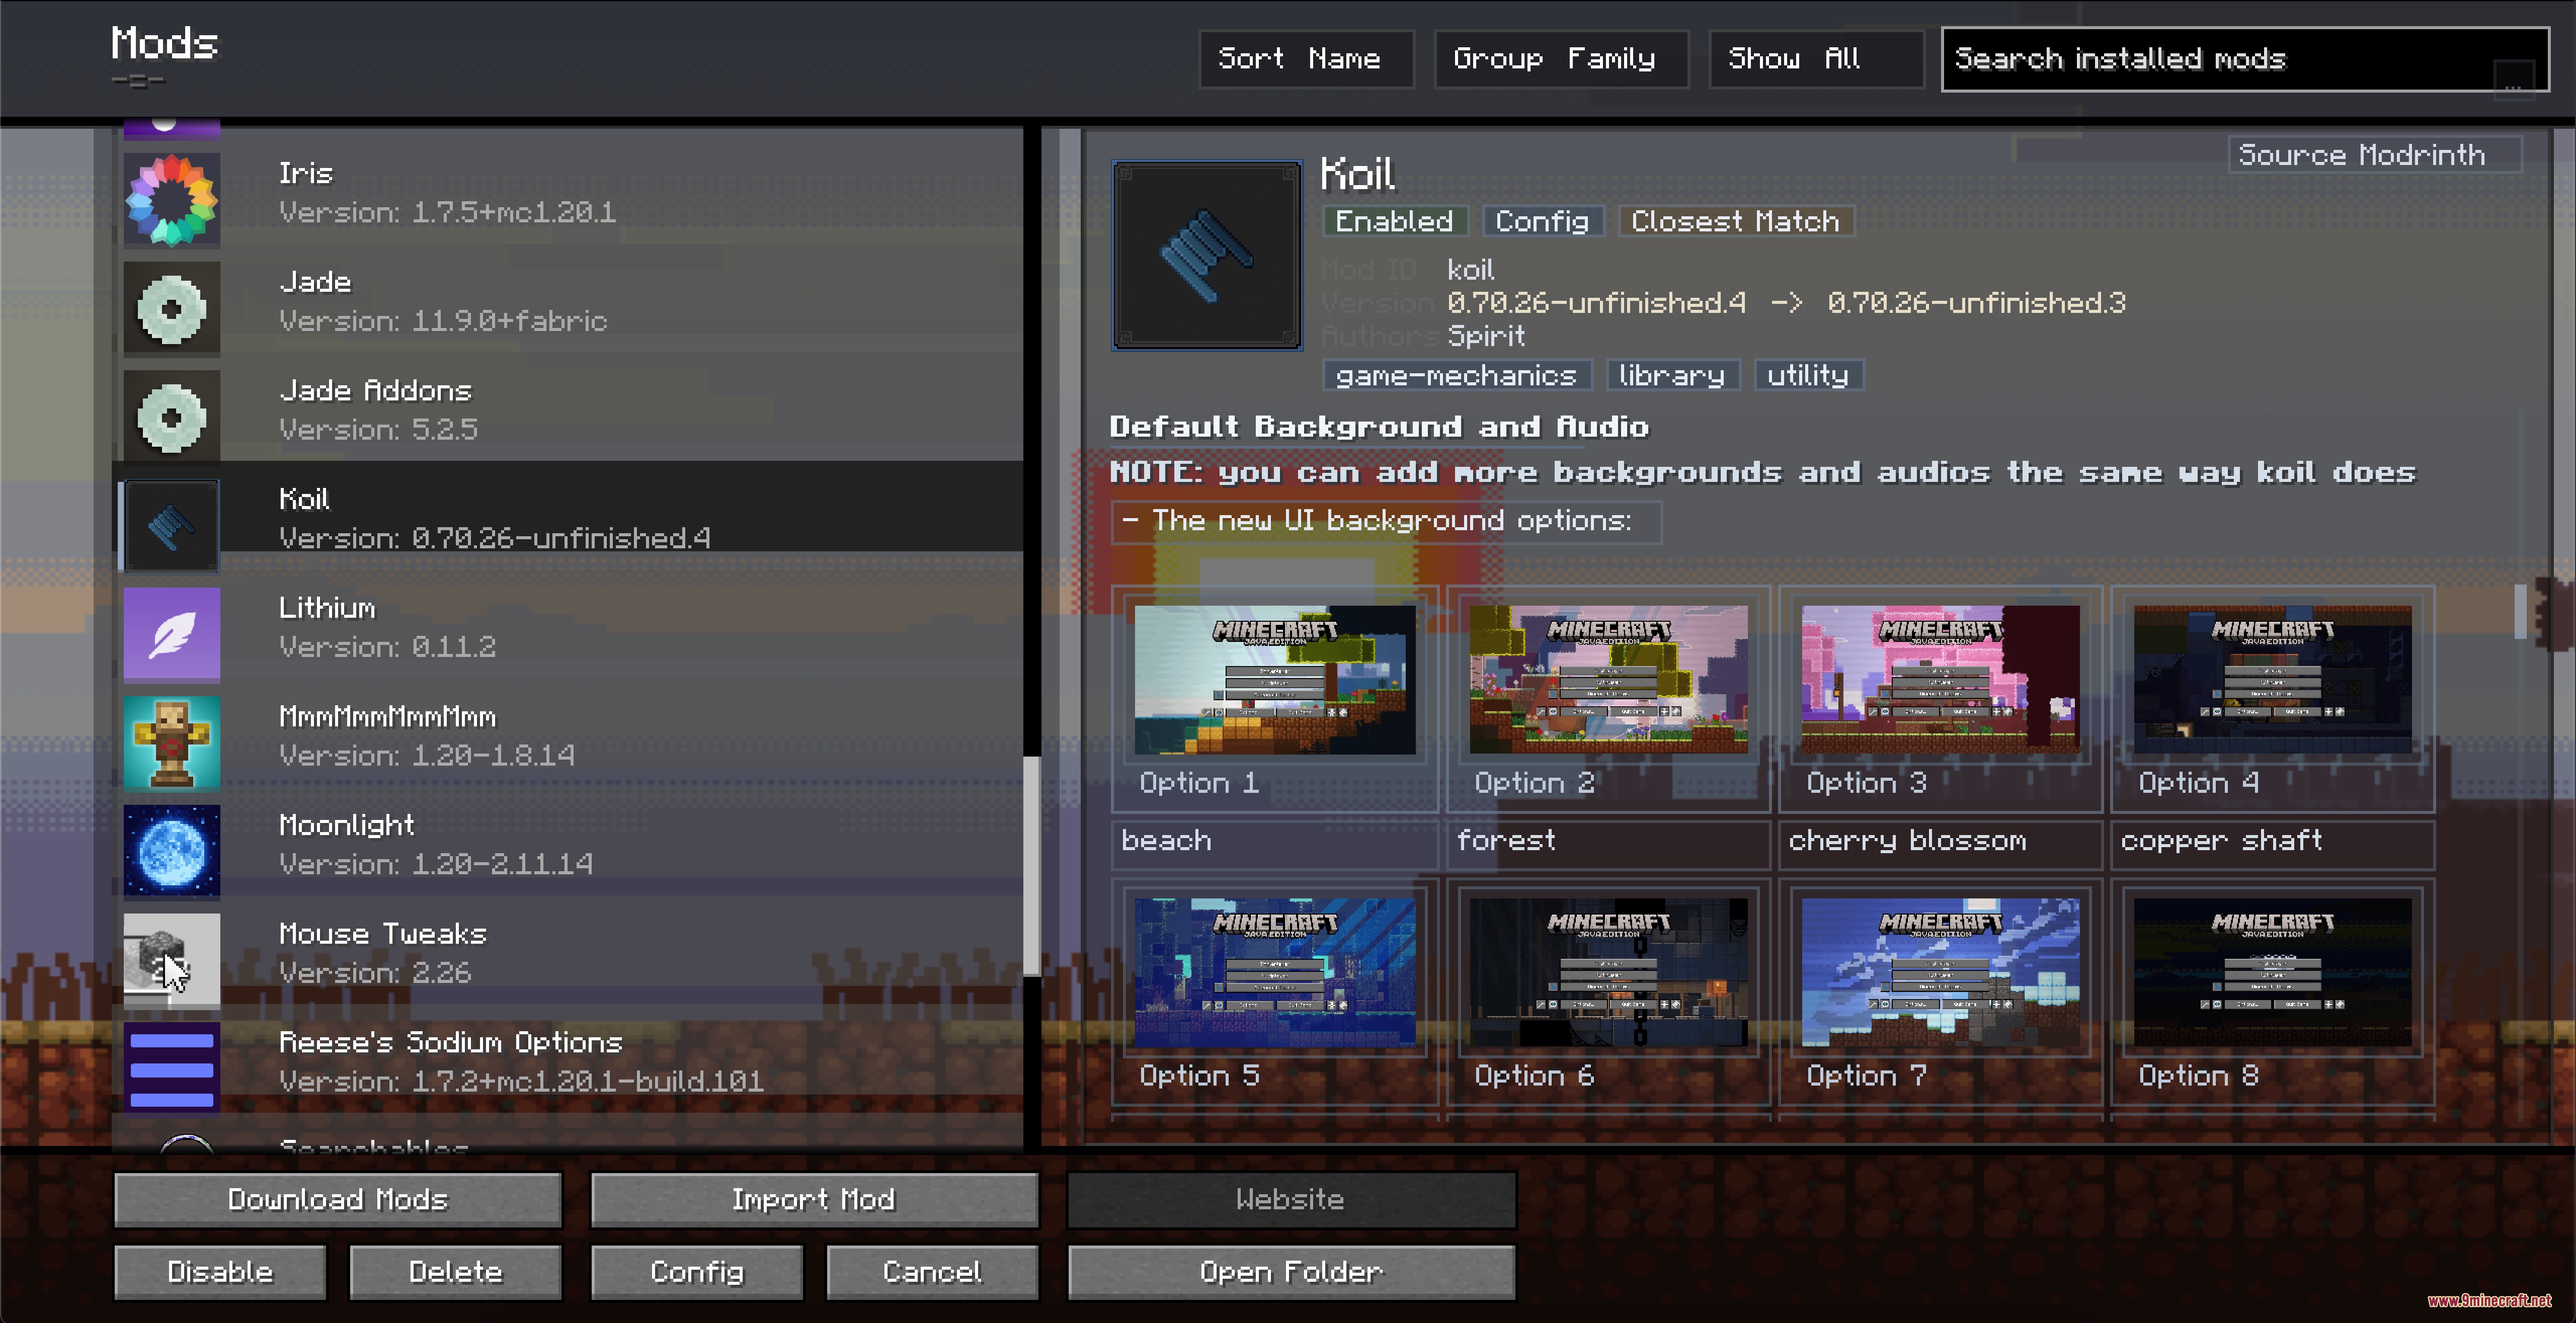Focus the Search installed mods field

(x=2245, y=59)
